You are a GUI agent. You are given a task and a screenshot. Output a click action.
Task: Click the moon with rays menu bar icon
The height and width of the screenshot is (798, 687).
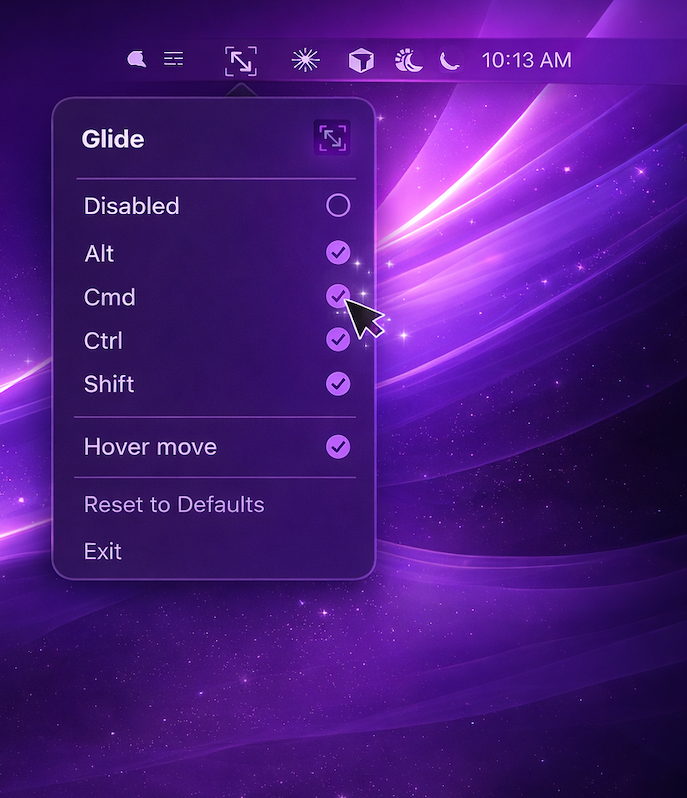pos(409,60)
